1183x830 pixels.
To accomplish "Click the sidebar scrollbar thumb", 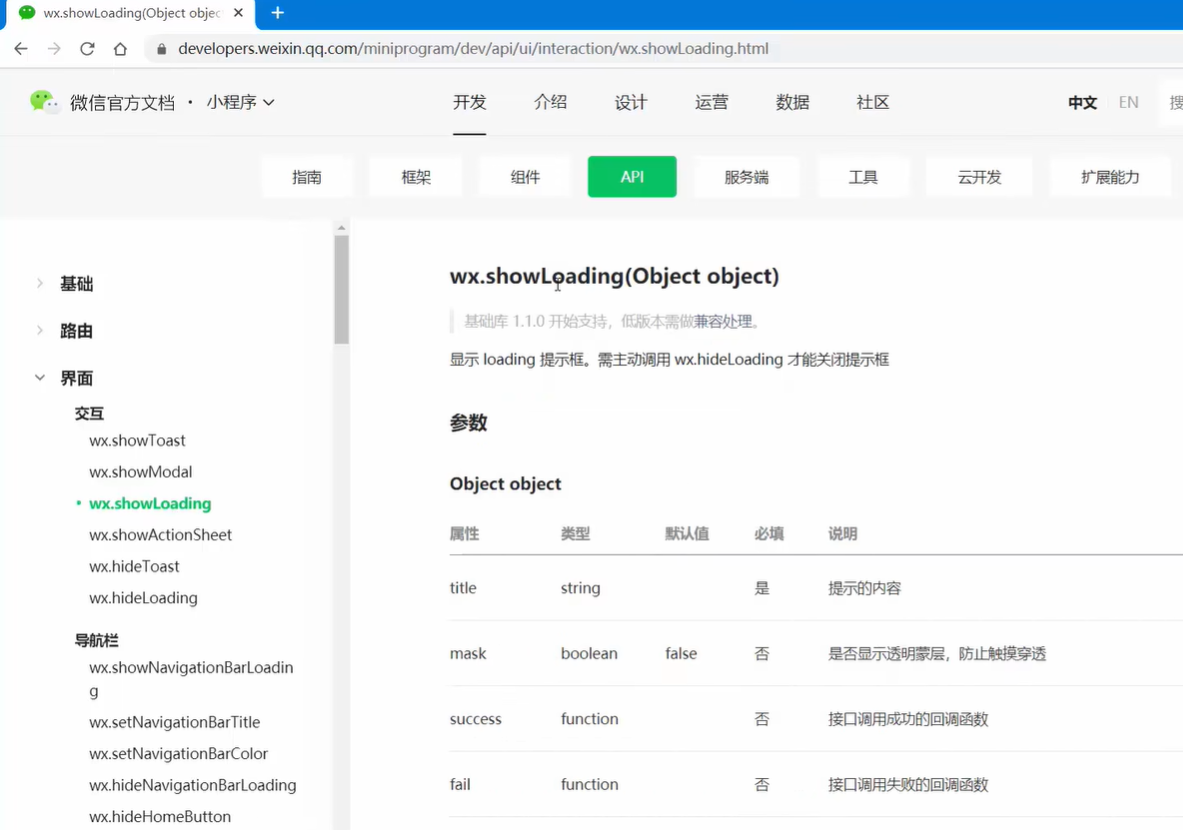I will [342, 290].
